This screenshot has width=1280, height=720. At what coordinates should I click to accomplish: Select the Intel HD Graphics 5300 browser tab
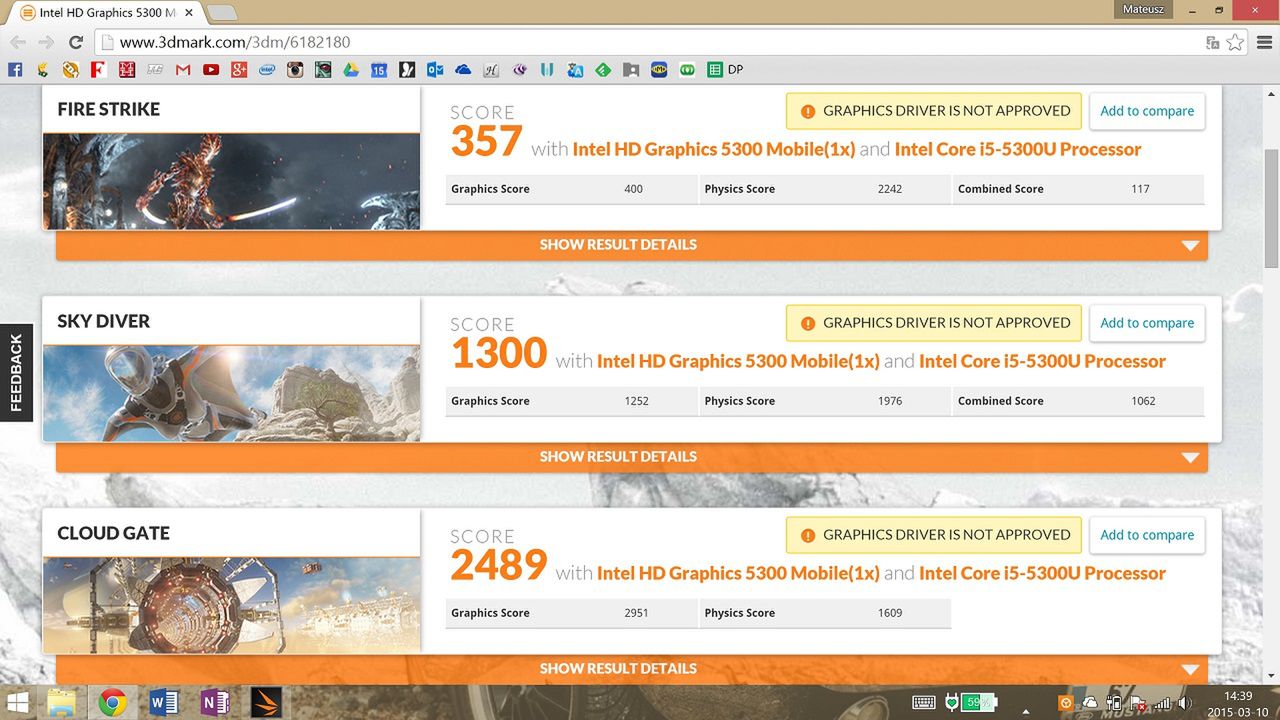(95, 12)
